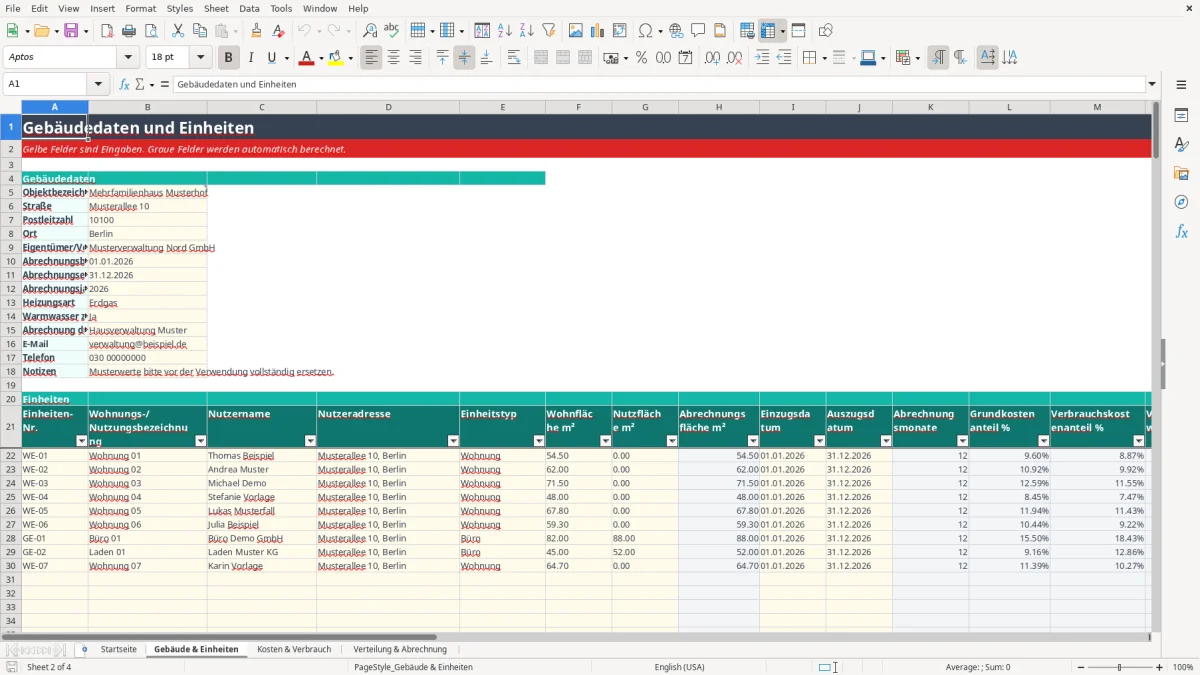Open sidebar Navigator compass icon
Image resolution: width=1200 pixels, height=675 pixels.
(1181, 202)
